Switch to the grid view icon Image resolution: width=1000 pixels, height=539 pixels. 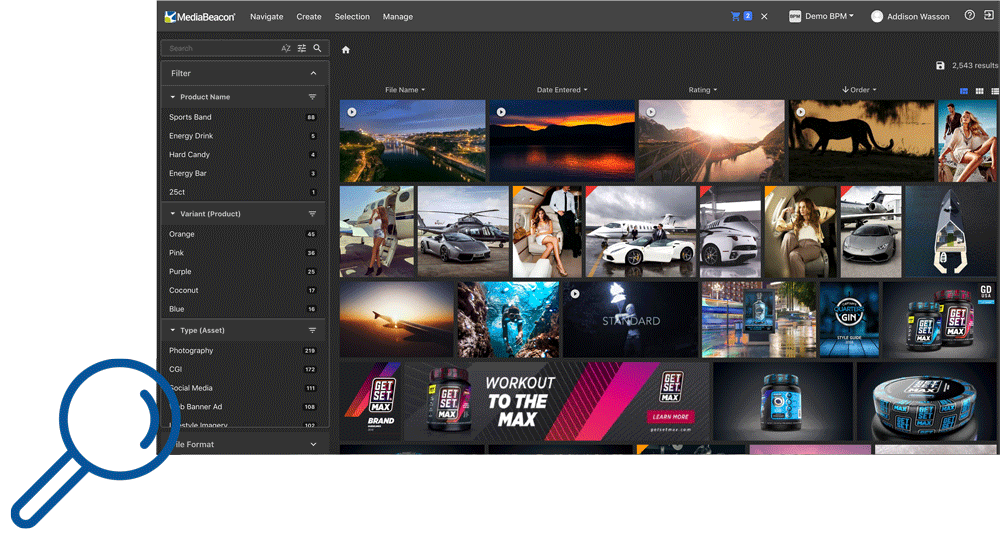pyautogui.click(x=980, y=91)
